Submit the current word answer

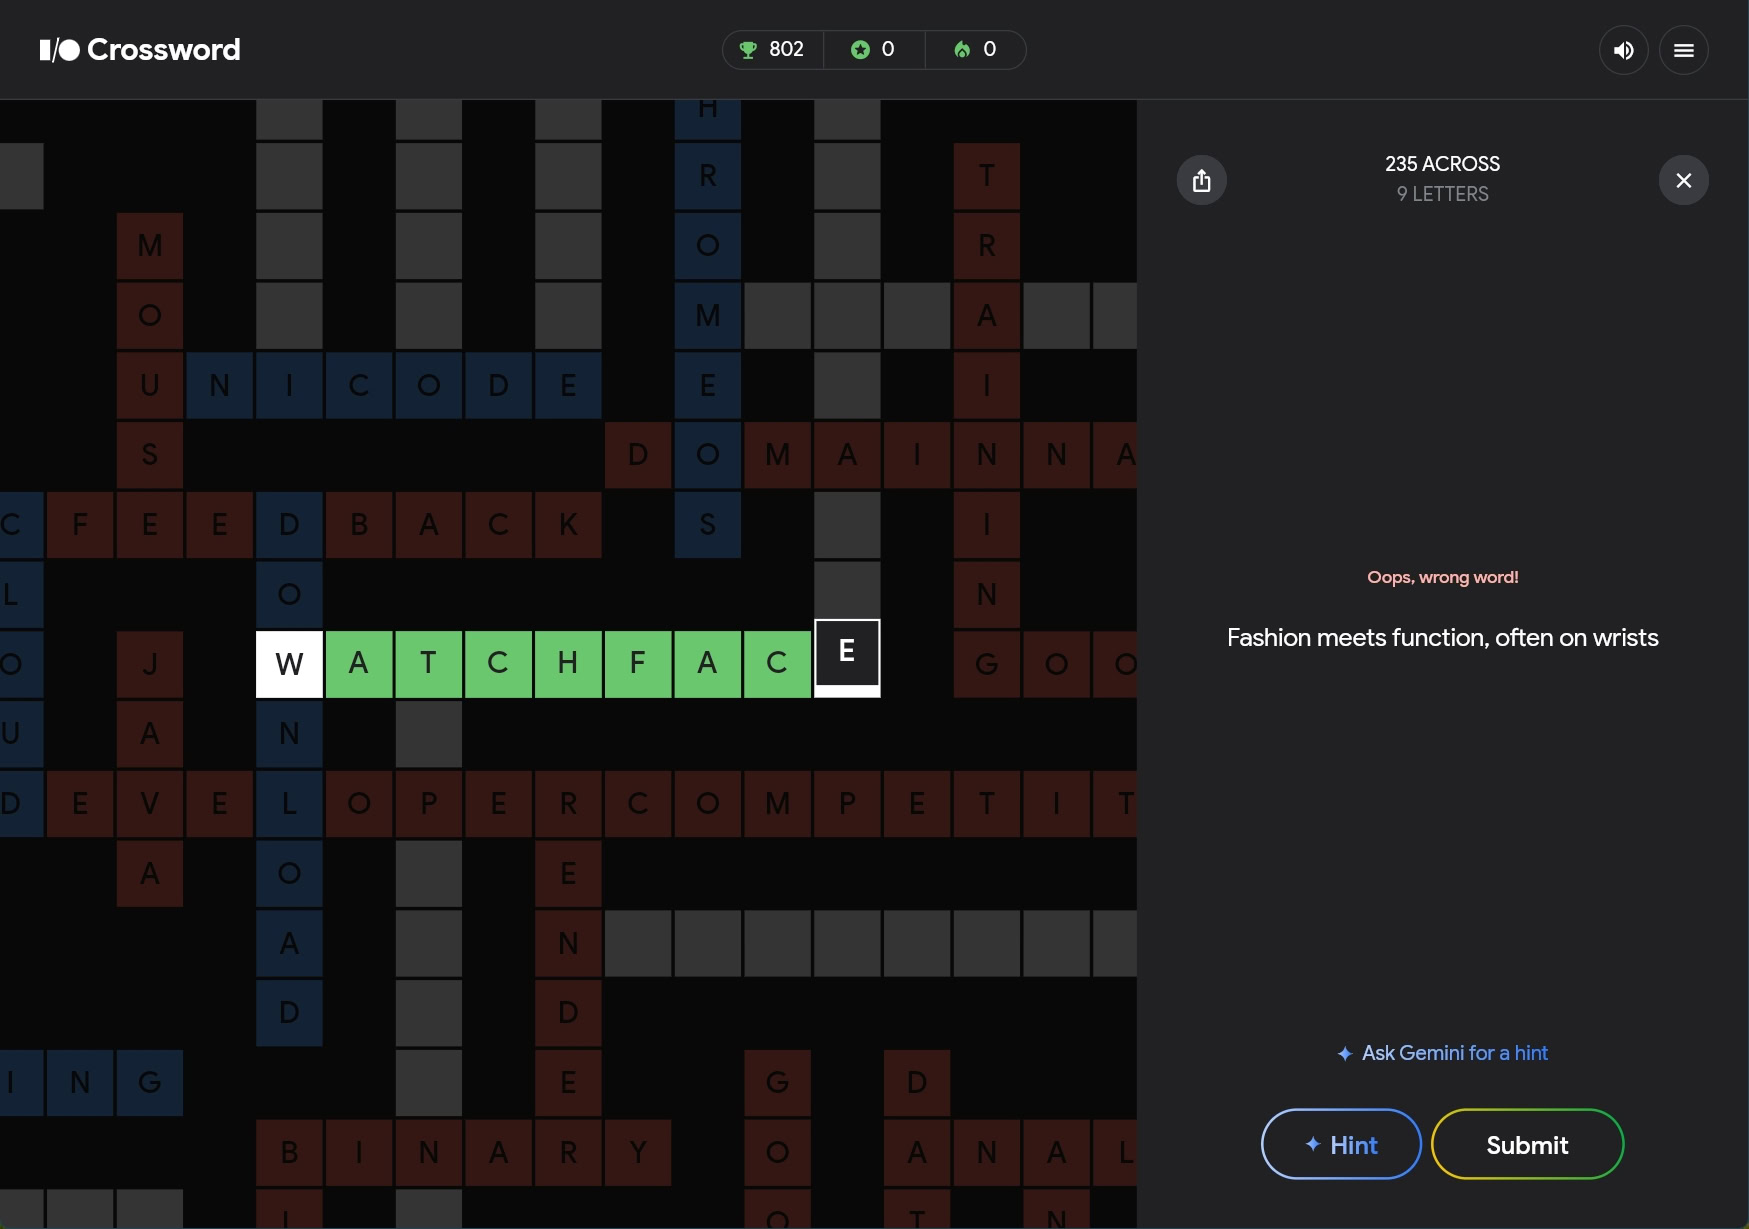(x=1526, y=1144)
